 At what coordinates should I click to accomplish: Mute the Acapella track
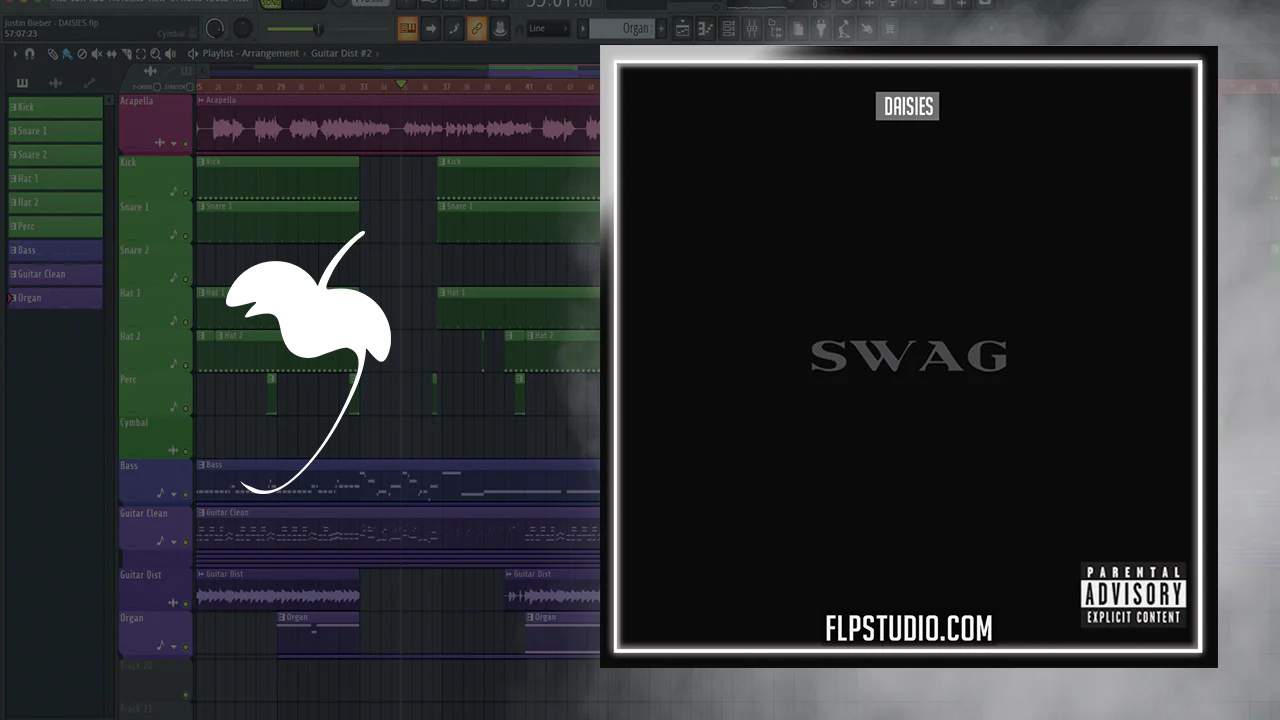[185, 144]
